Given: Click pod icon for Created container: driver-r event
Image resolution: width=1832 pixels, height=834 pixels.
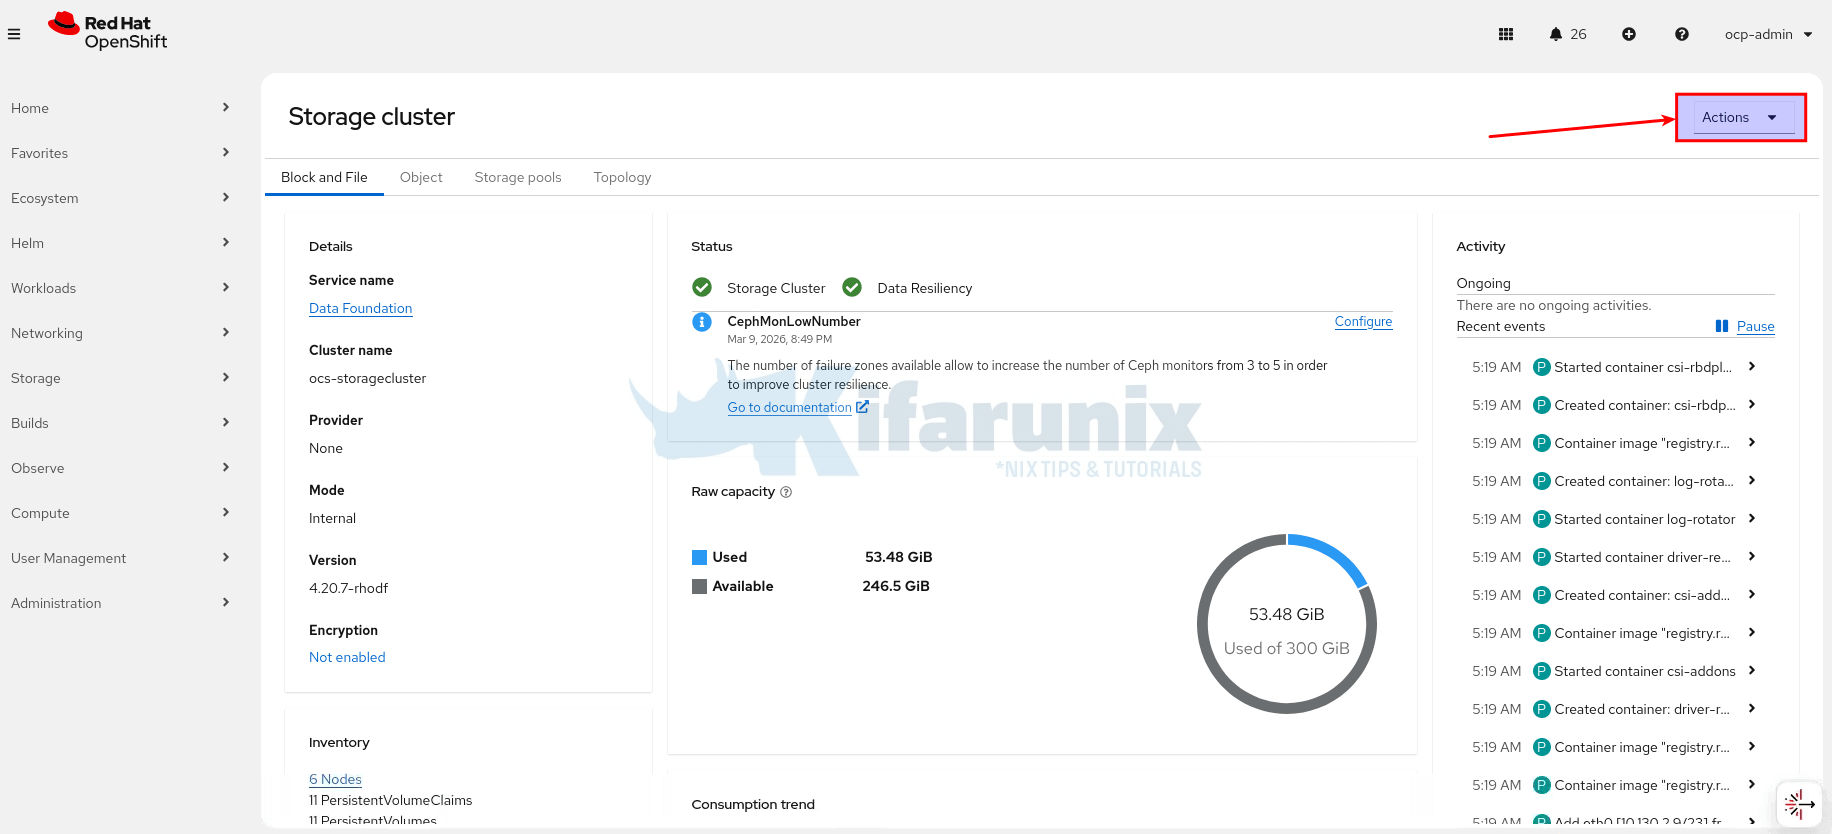Looking at the screenshot, I should click(x=1542, y=709).
